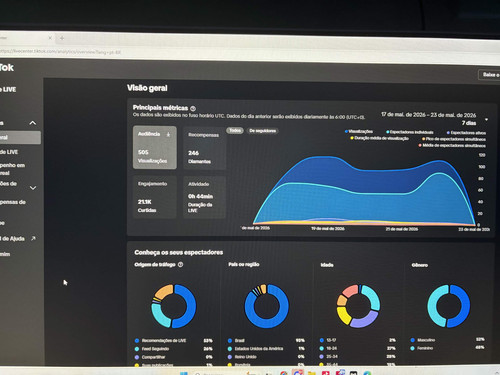Click the Idade donut chart
The width and height of the screenshot is (500, 375).
point(358,306)
